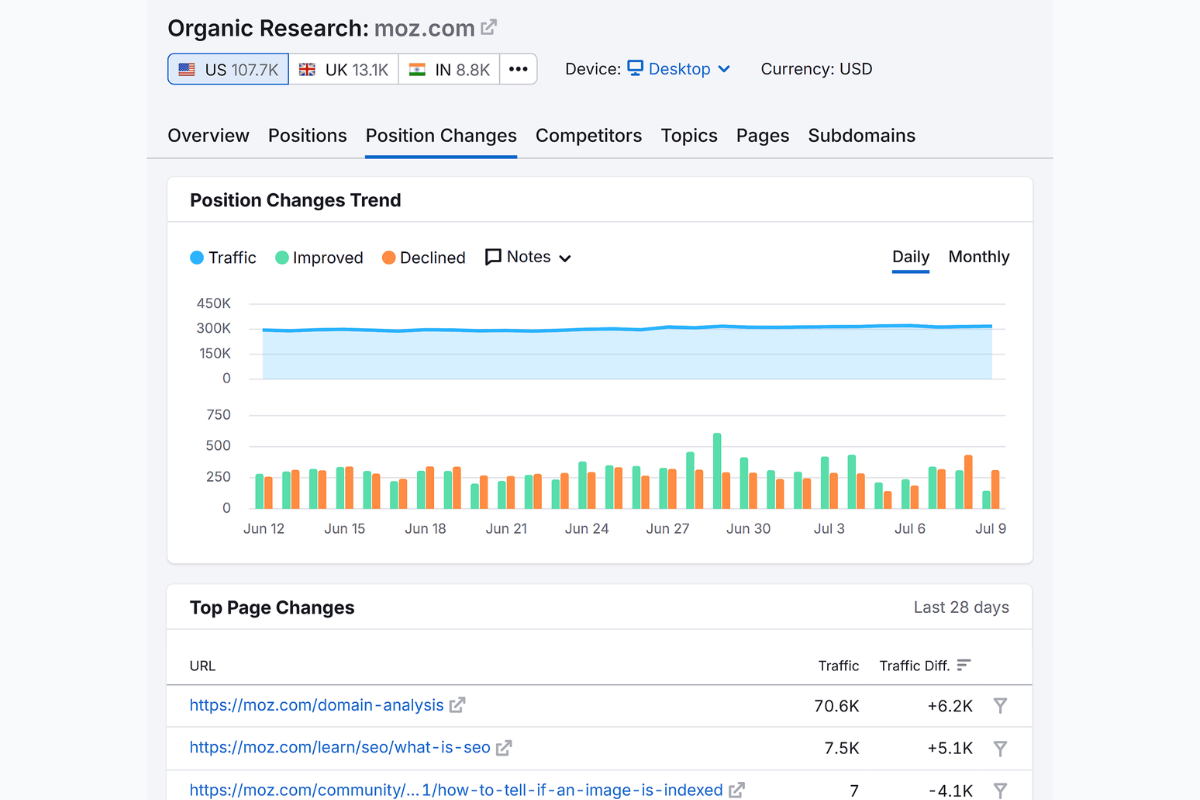The height and width of the screenshot is (800, 1200).
Task: Click the funnel filter icon for domain-analysis row
Action: point(1000,705)
